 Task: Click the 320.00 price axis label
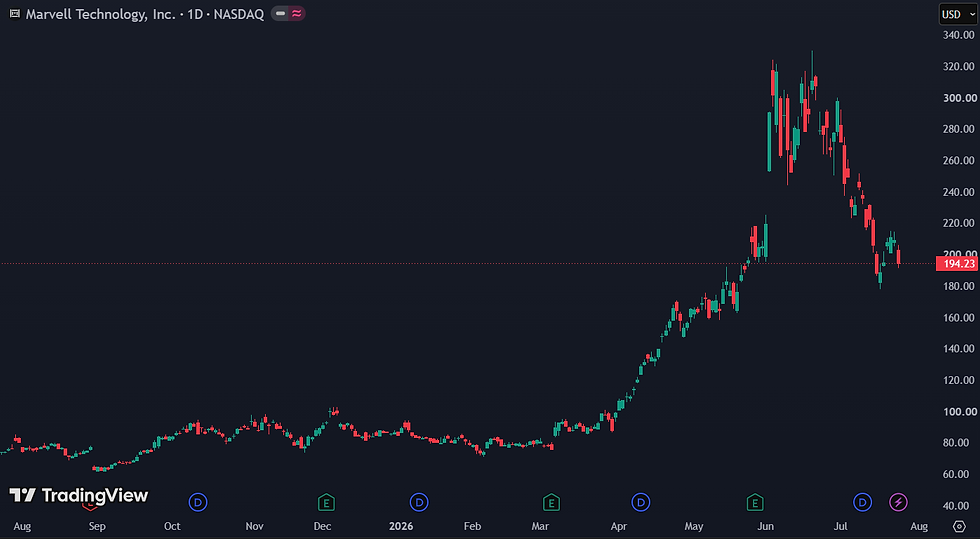point(959,66)
